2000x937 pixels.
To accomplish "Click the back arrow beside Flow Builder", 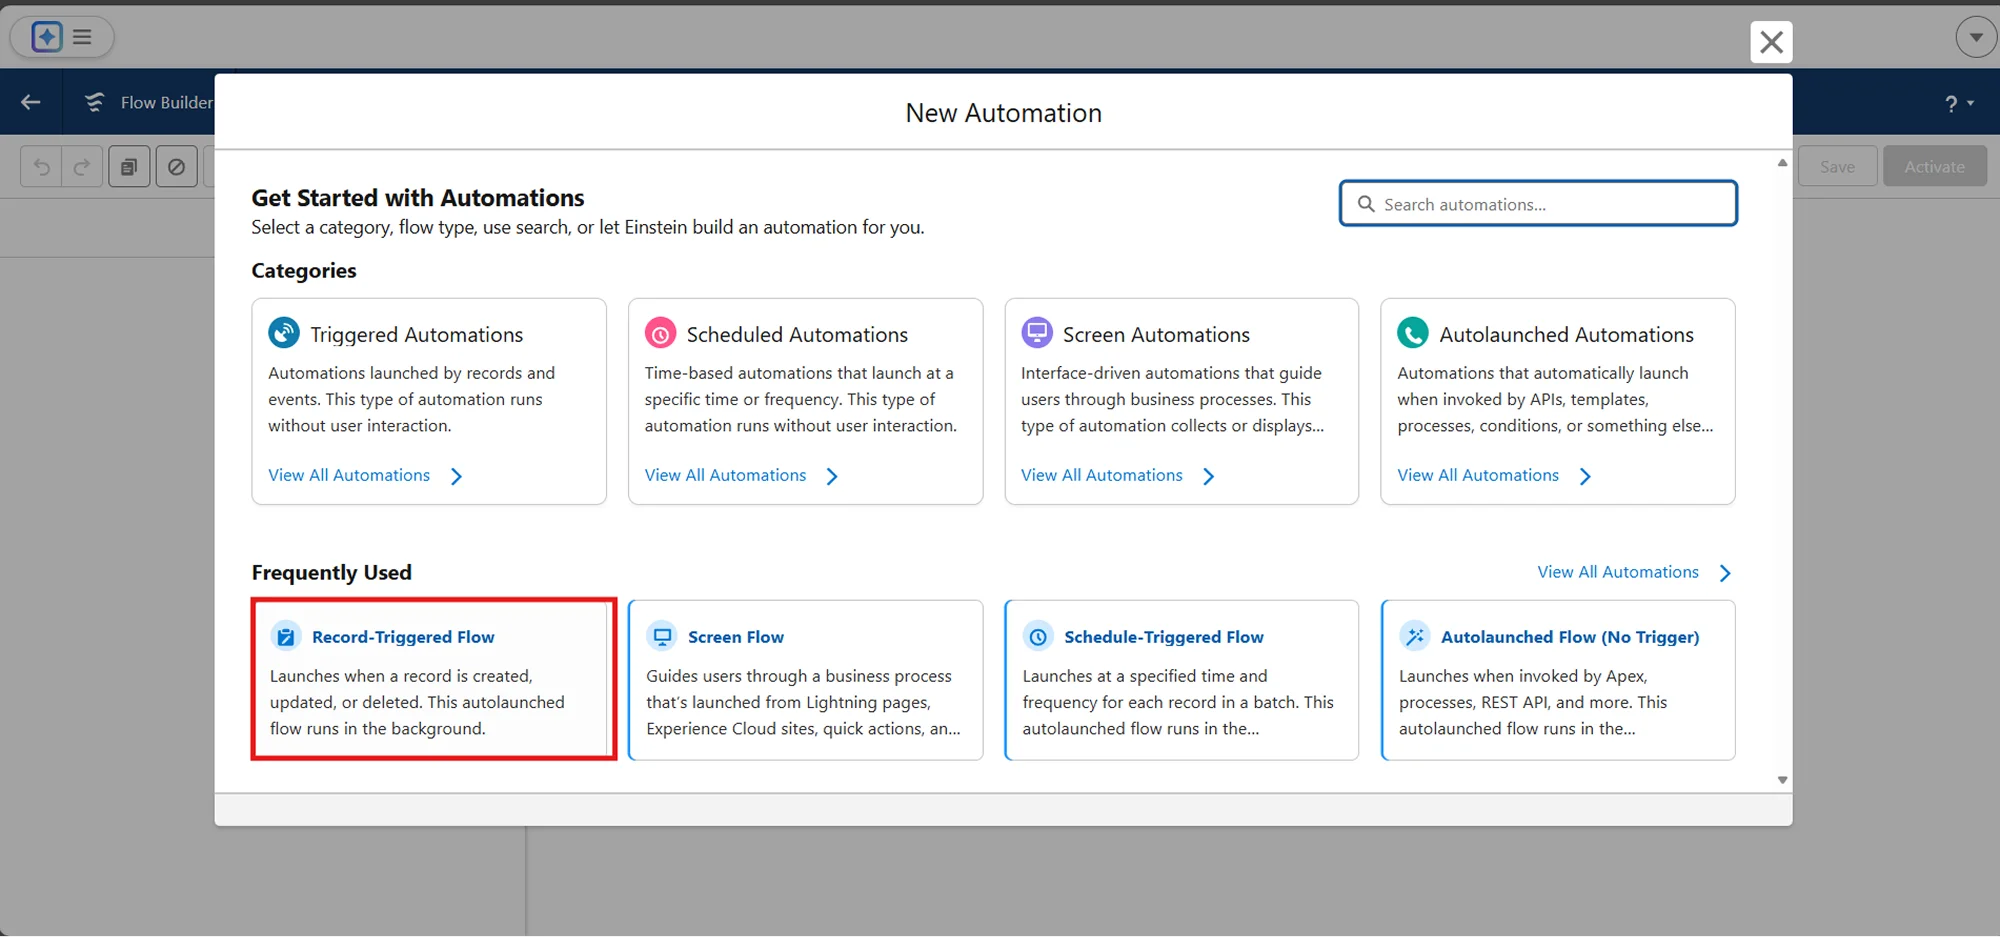I will pyautogui.click(x=30, y=101).
